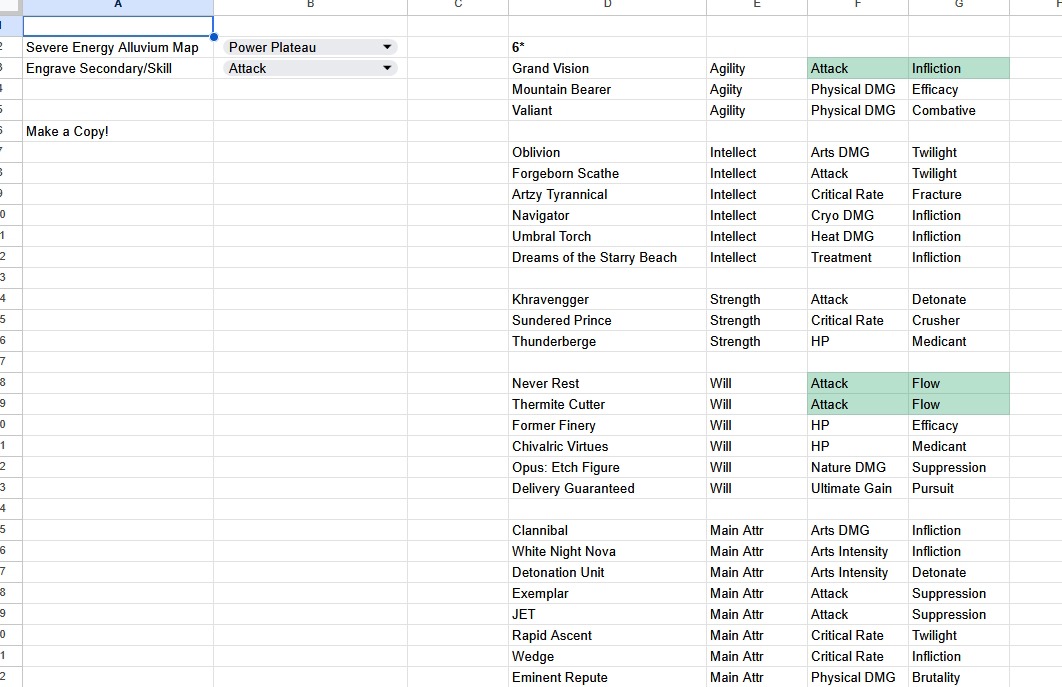This screenshot has width=1062, height=687.
Task: Select the 'Valiant' cell
Action: [x=608, y=110]
